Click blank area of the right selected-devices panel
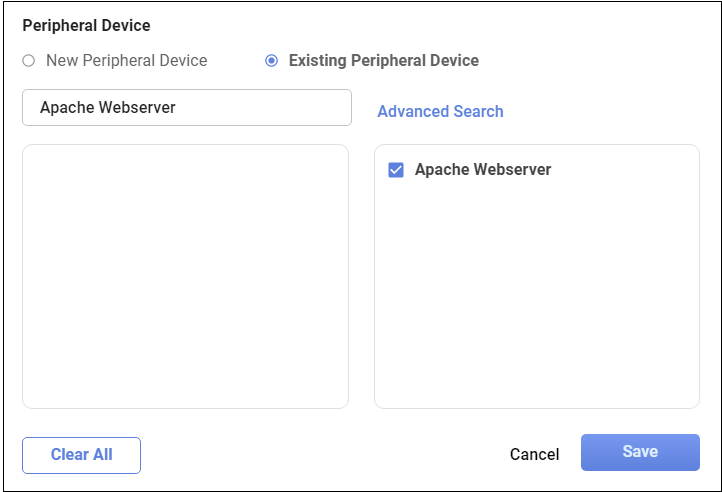Image resolution: width=722 pixels, height=492 pixels. point(536,300)
